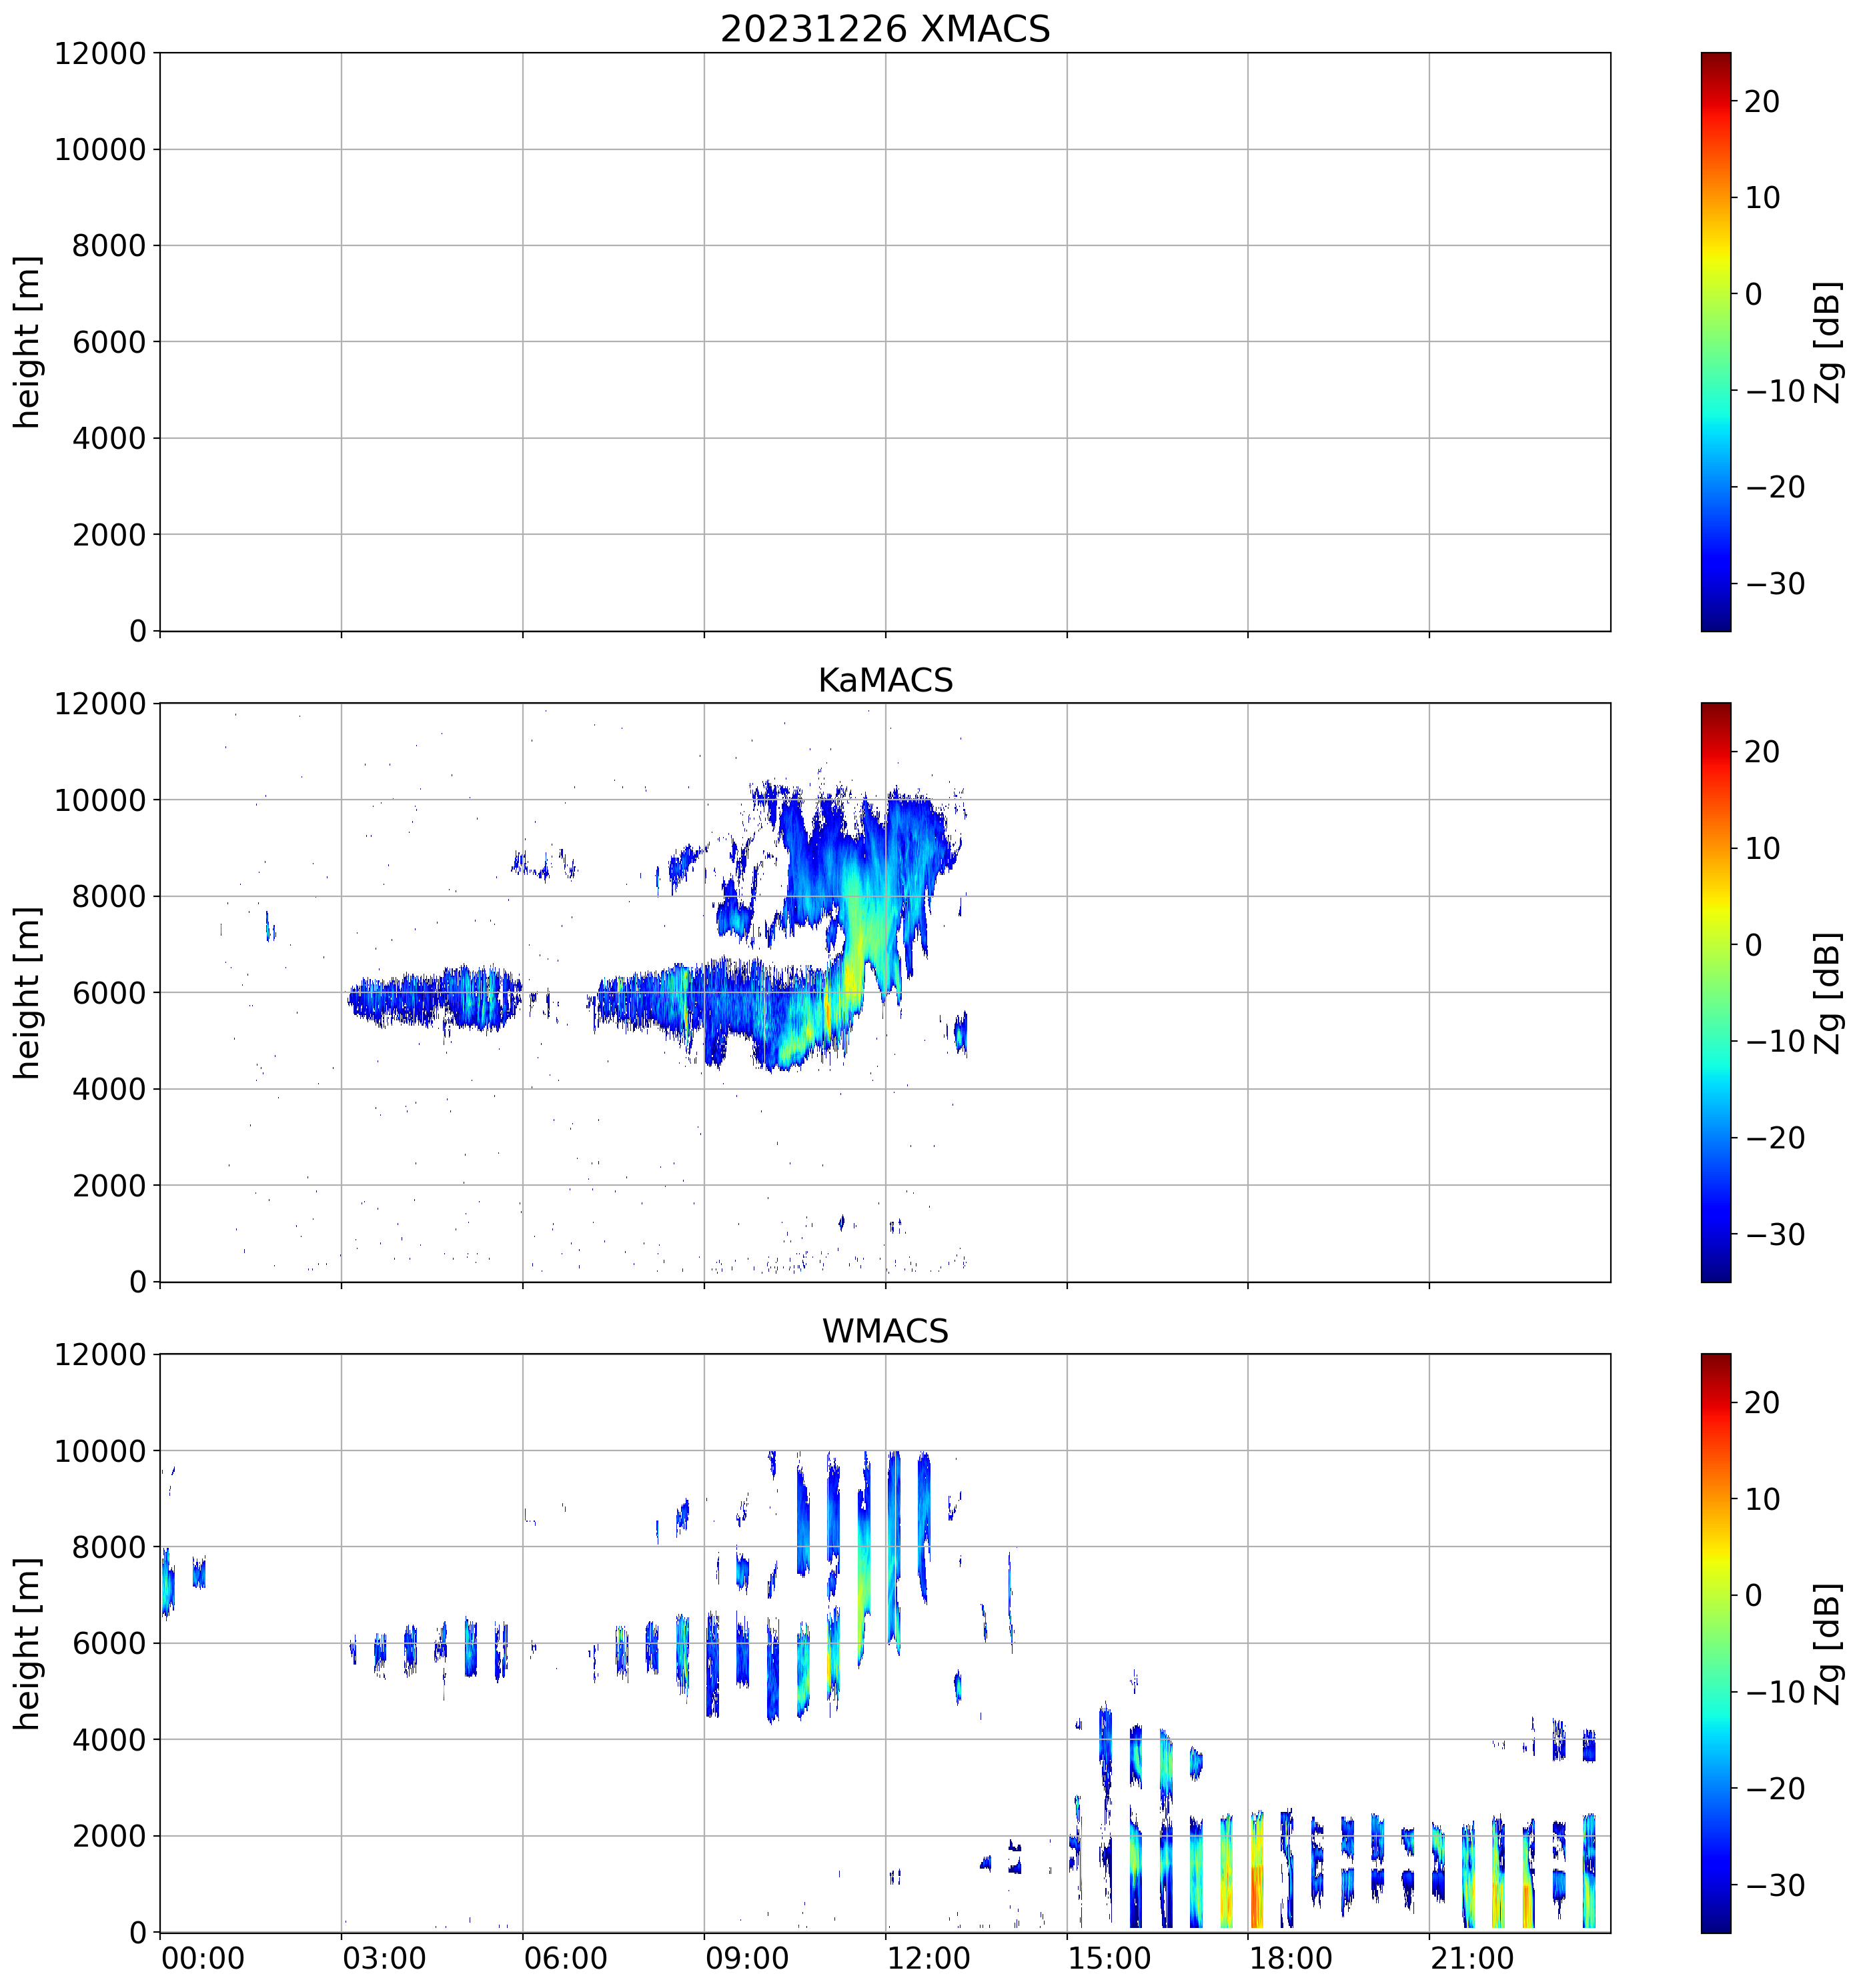Image resolution: width=1859 pixels, height=1988 pixels.
Task: Click the KaMACS subplot title
Action: coord(885,680)
